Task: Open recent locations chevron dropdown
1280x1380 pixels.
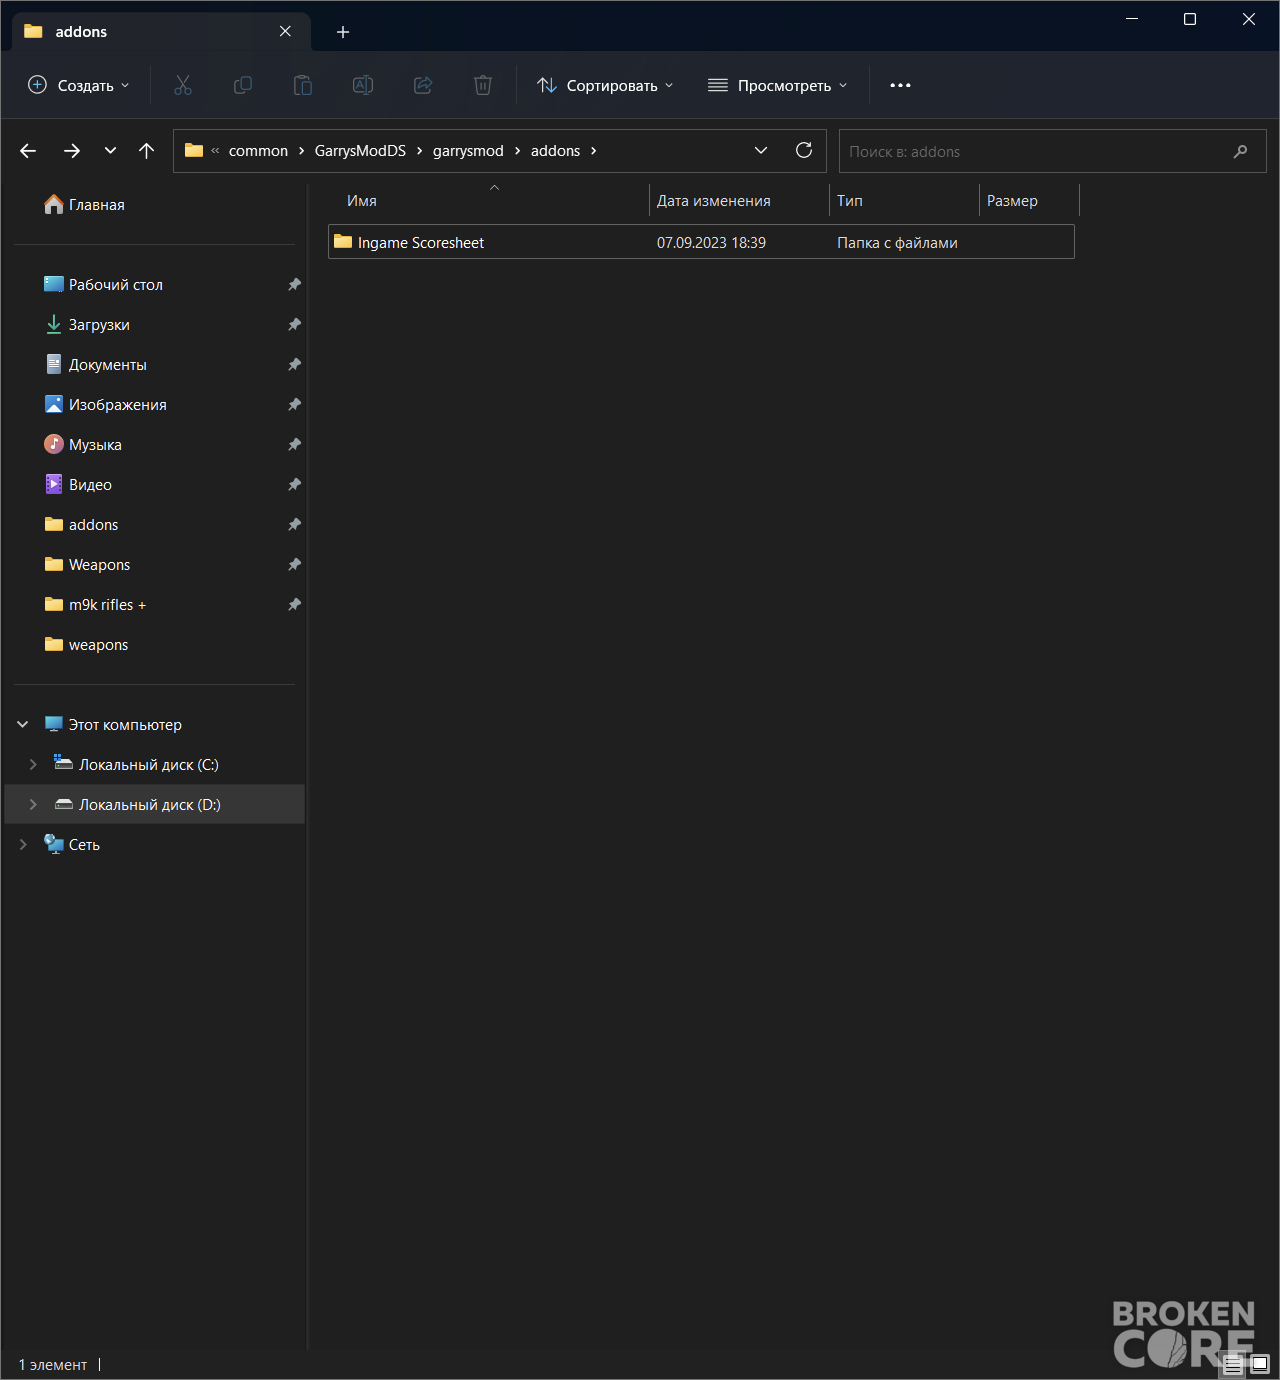Action: click(110, 151)
